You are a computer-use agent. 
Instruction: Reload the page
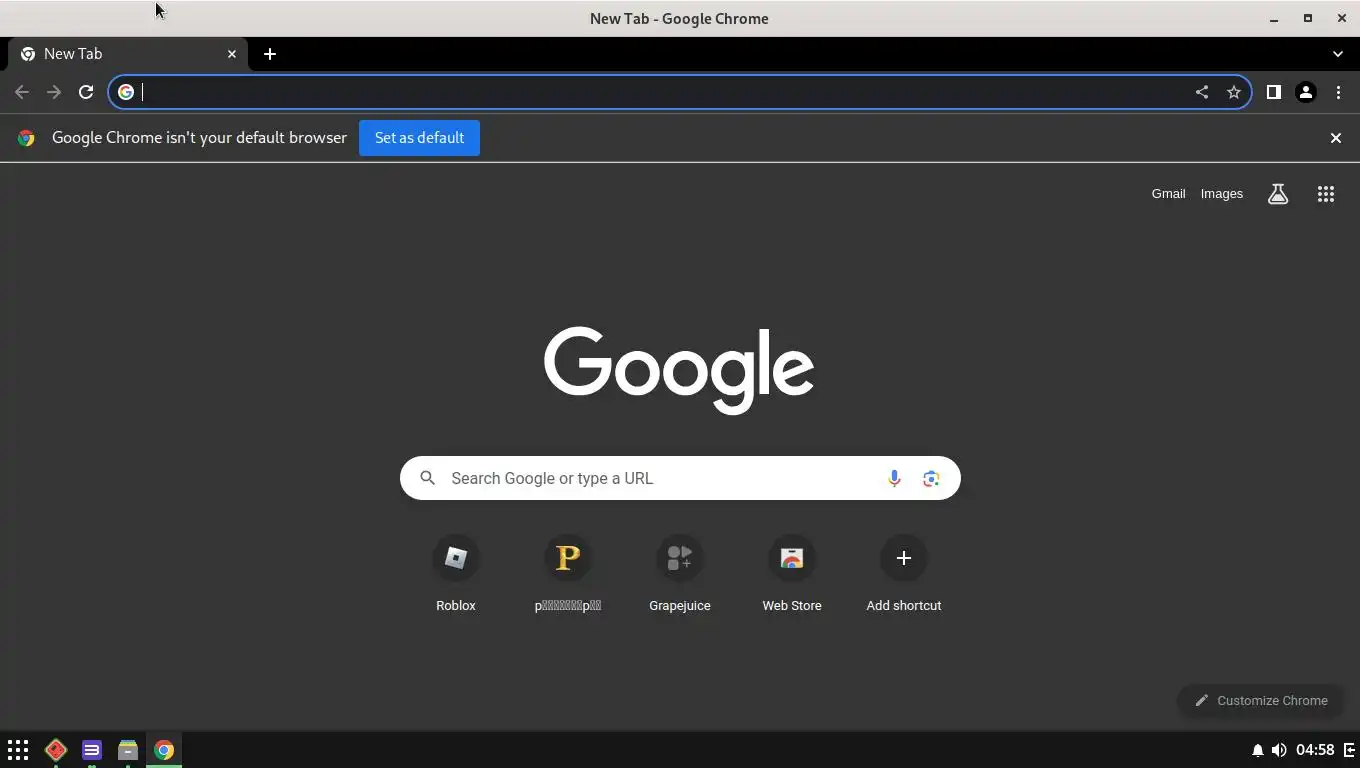86,92
